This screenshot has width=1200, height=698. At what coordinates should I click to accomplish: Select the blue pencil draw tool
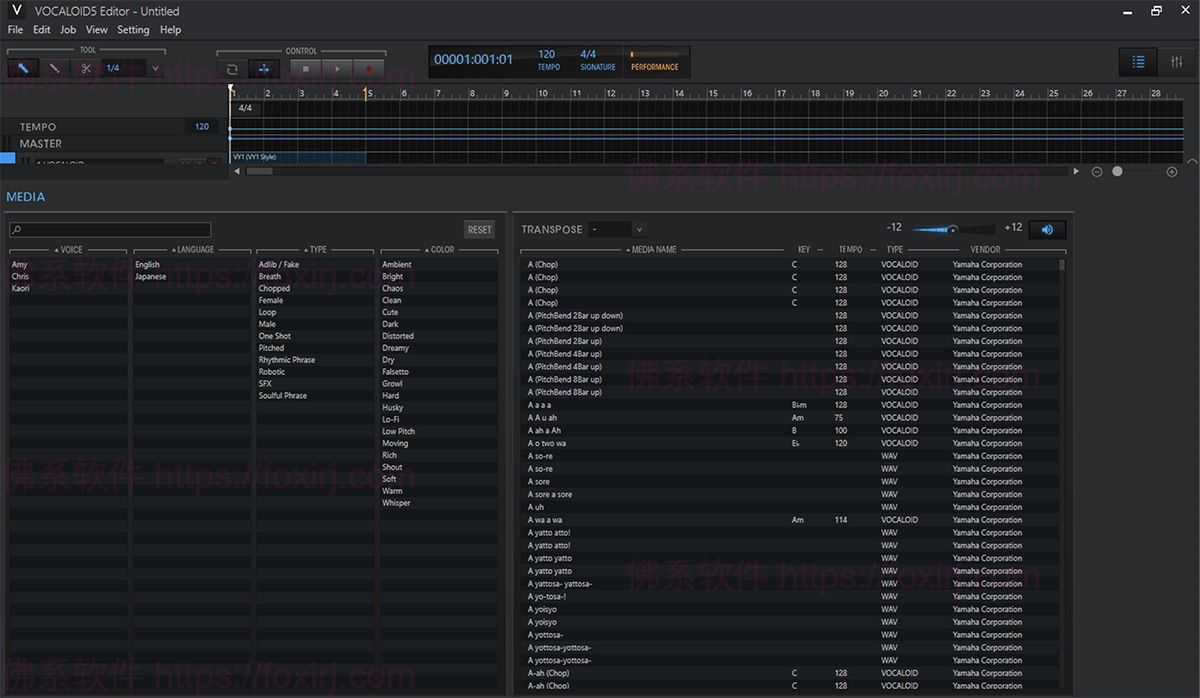pyautogui.click(x=23, y=68)
